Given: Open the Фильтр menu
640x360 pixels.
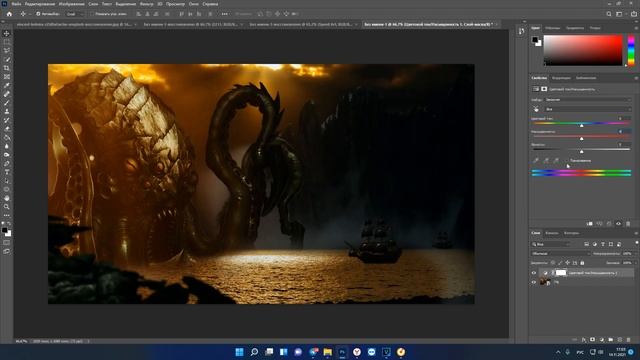Looking at the screenshot, I should [147, 4].
